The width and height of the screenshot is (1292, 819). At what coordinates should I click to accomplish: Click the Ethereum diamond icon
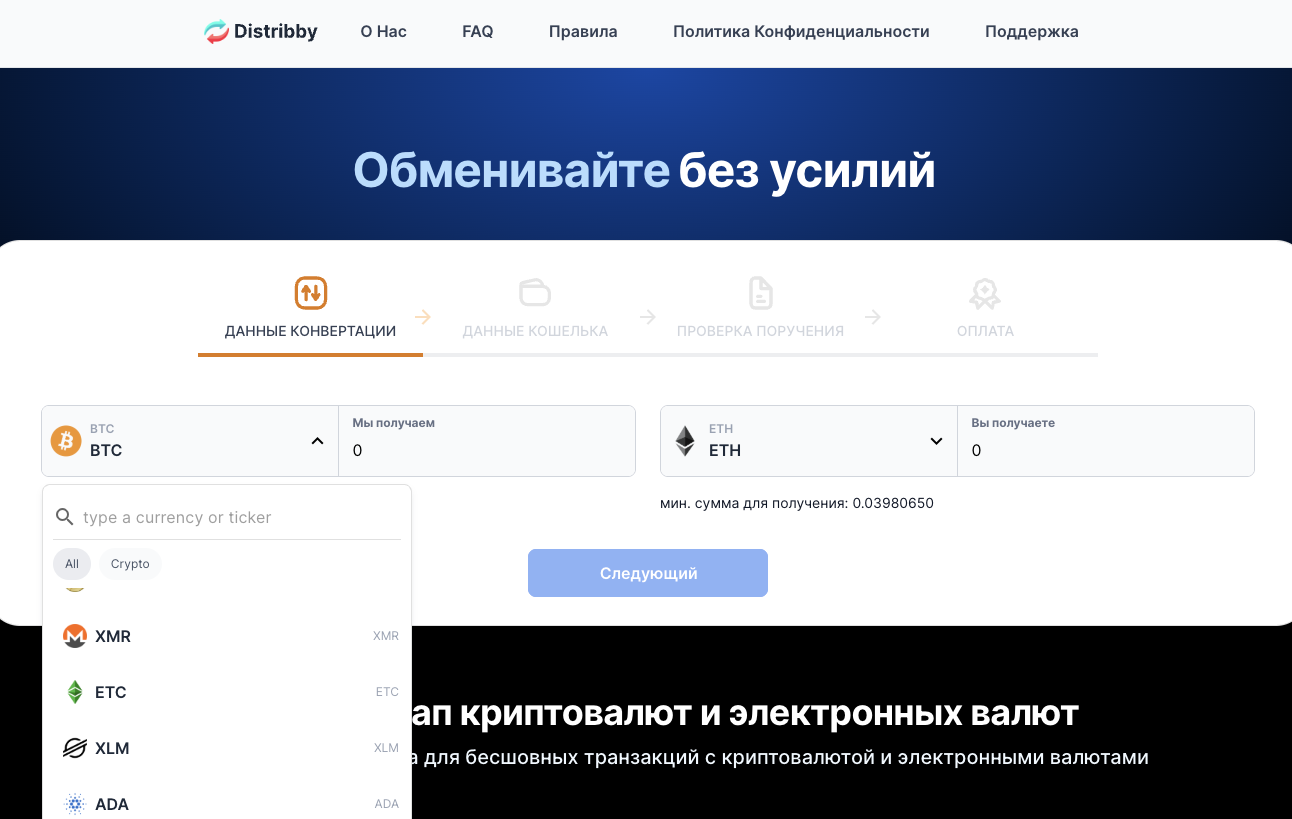[x=685, y=441]
